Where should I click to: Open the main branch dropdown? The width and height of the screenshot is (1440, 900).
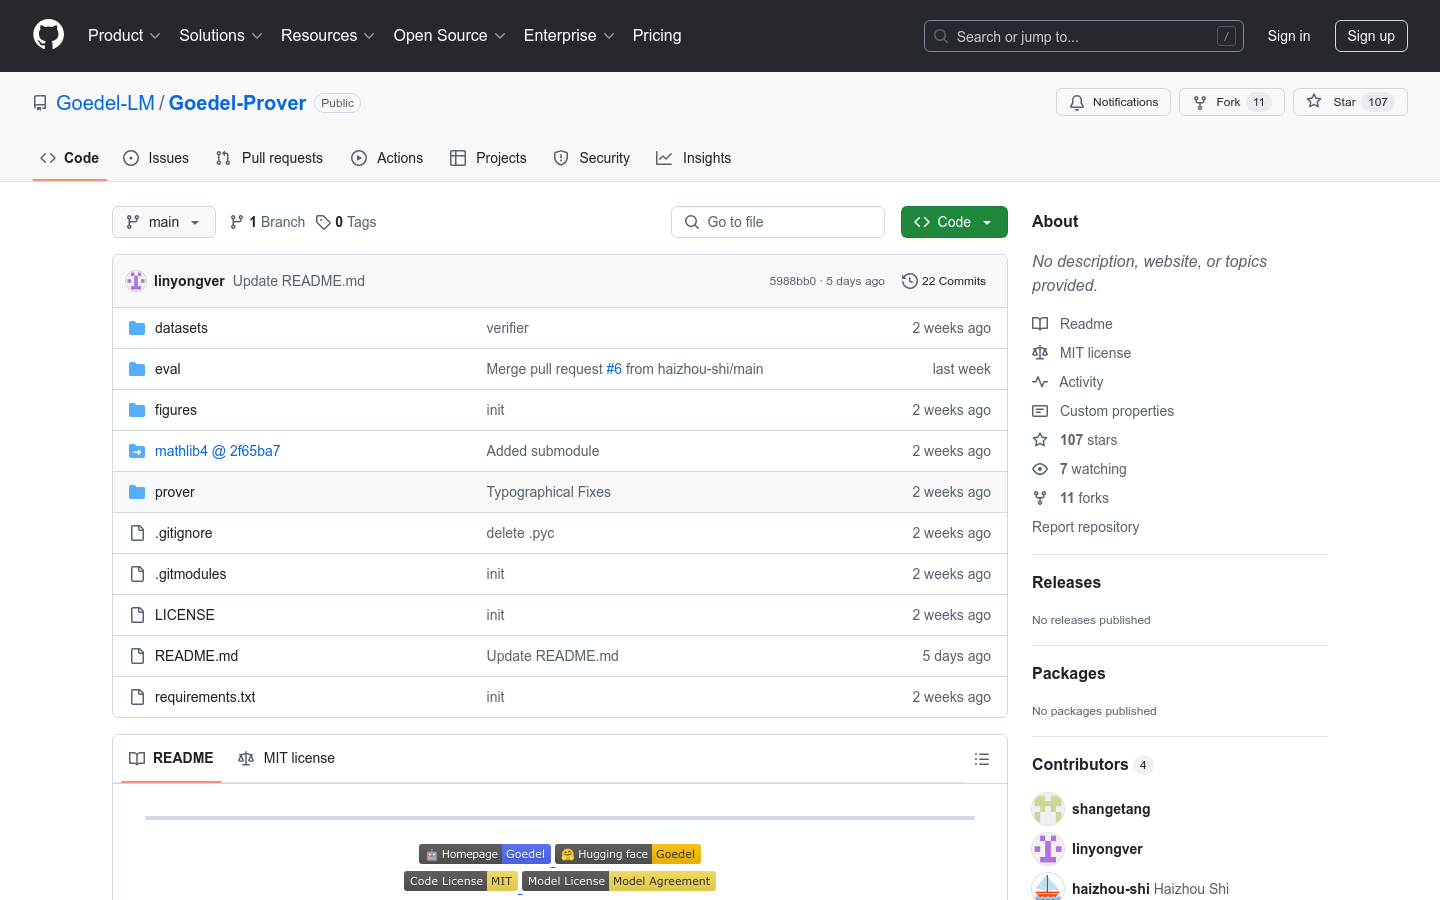point(164,222)
